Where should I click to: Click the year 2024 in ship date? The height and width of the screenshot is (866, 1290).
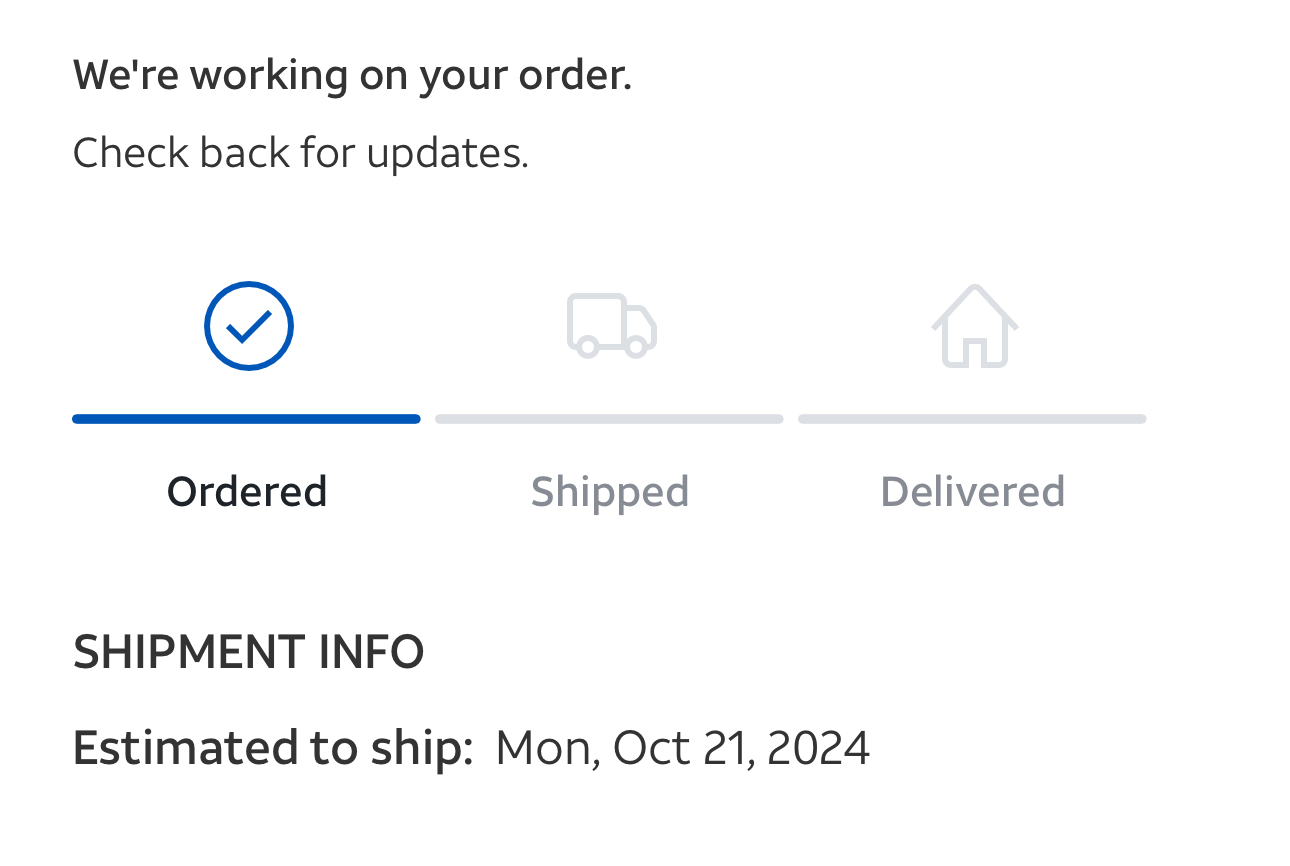(818, 748)
